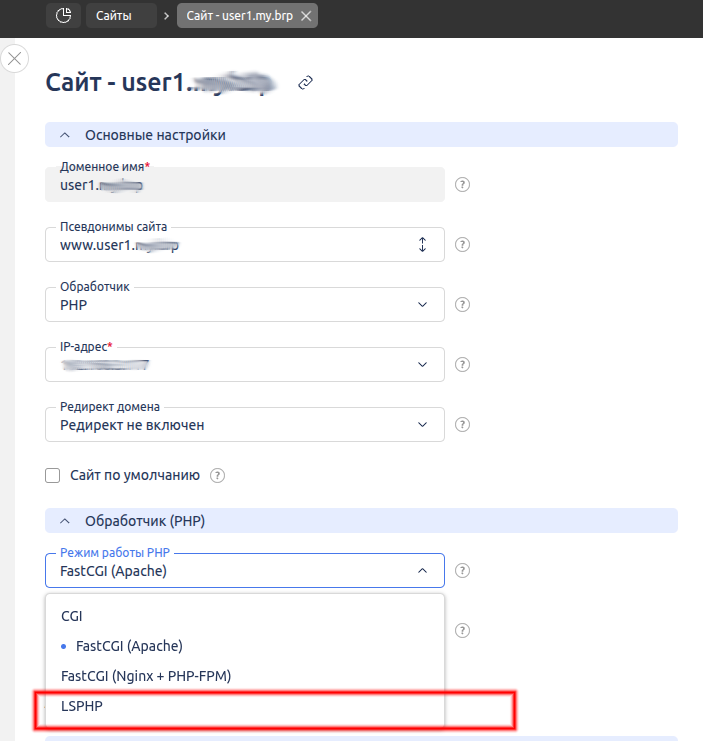This screenshot has height=741, width=703.
Task: Click the dashboard pie-chart icon
Action: (x=63, y=15)
